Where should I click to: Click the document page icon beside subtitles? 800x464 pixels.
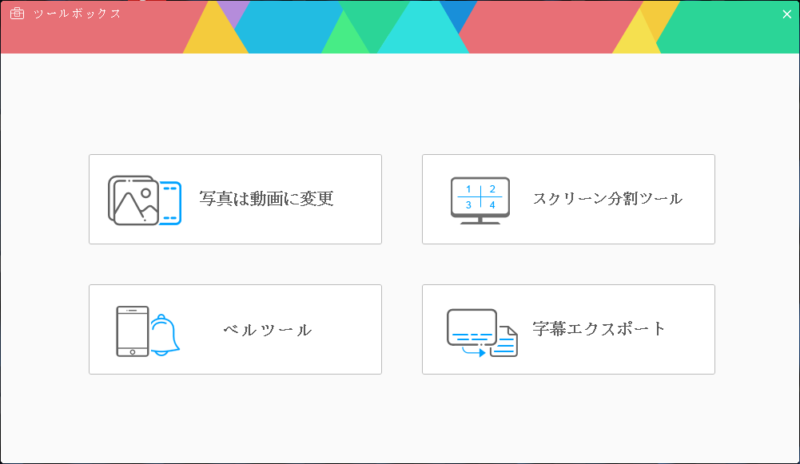pyautogui.click(x=505, y=341)
